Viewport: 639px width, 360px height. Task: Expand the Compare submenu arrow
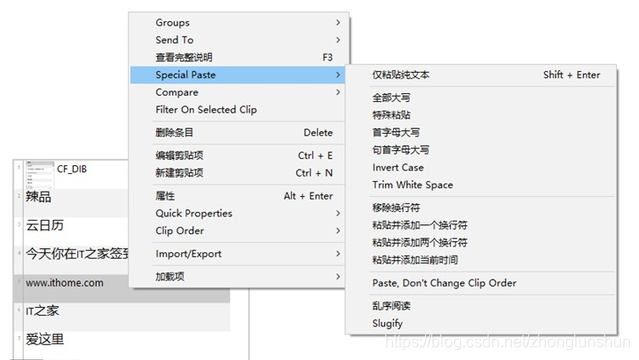pyautogui.click(x=338, y=92)
